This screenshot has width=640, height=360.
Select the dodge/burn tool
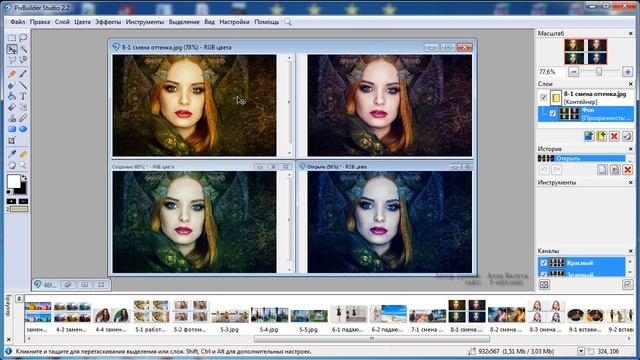point(12,165)
